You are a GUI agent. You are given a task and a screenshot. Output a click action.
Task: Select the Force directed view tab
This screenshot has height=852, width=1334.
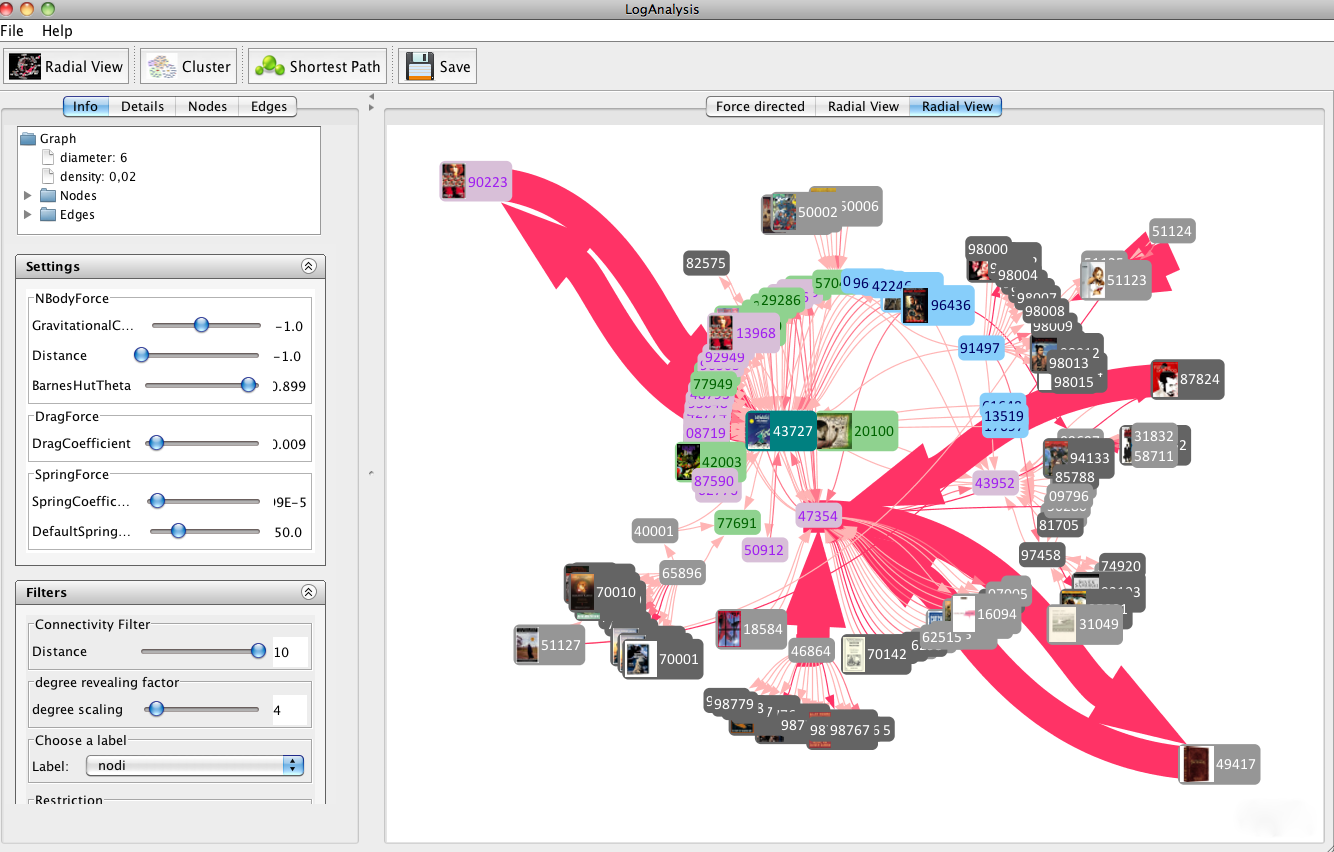click(x=760, y=106)
